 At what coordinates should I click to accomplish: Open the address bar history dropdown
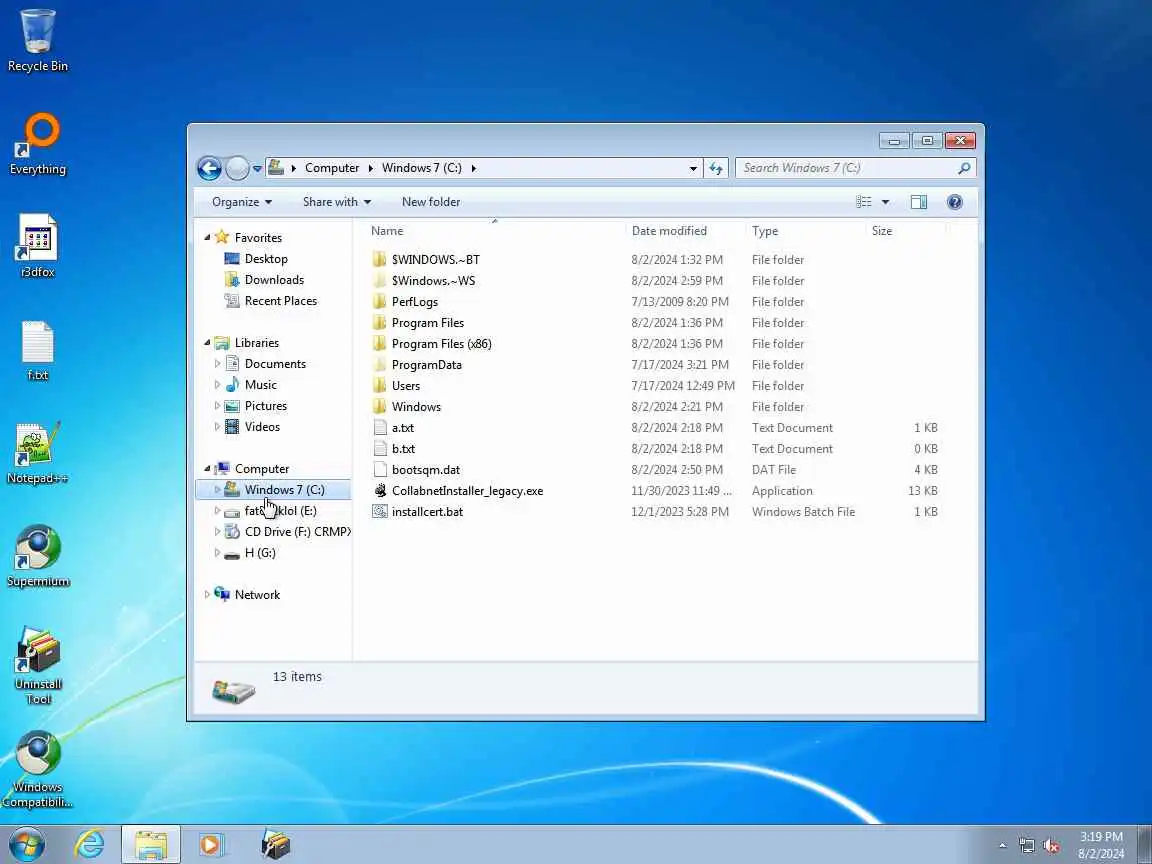point(693,168)
